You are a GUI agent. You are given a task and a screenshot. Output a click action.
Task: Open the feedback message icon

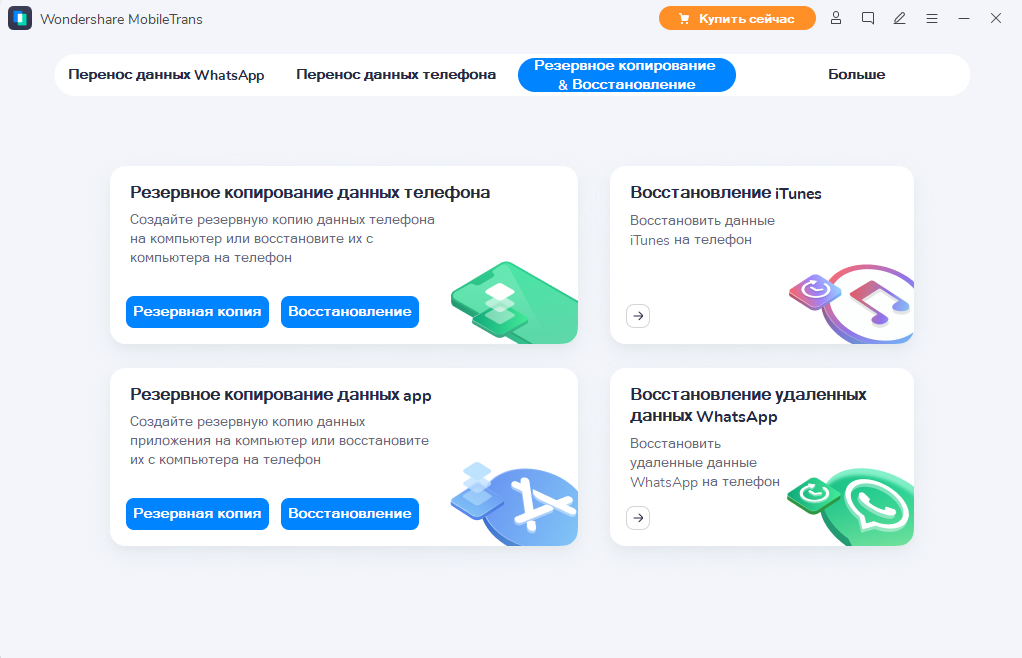click(868, 18)
